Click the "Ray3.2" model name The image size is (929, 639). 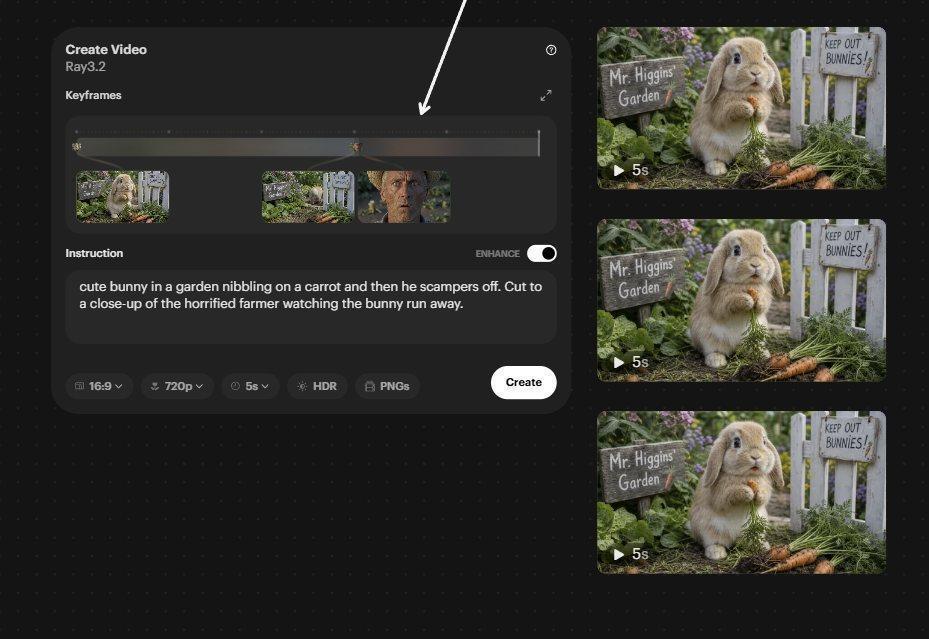85,67
